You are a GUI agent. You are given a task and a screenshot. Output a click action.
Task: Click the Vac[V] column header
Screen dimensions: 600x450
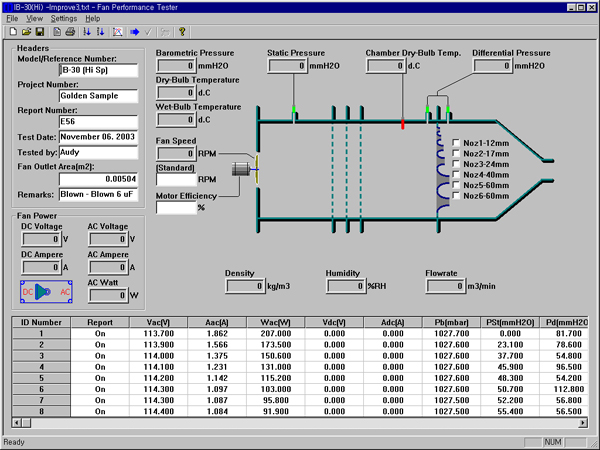pyautogui.click(x=157, y=323)
